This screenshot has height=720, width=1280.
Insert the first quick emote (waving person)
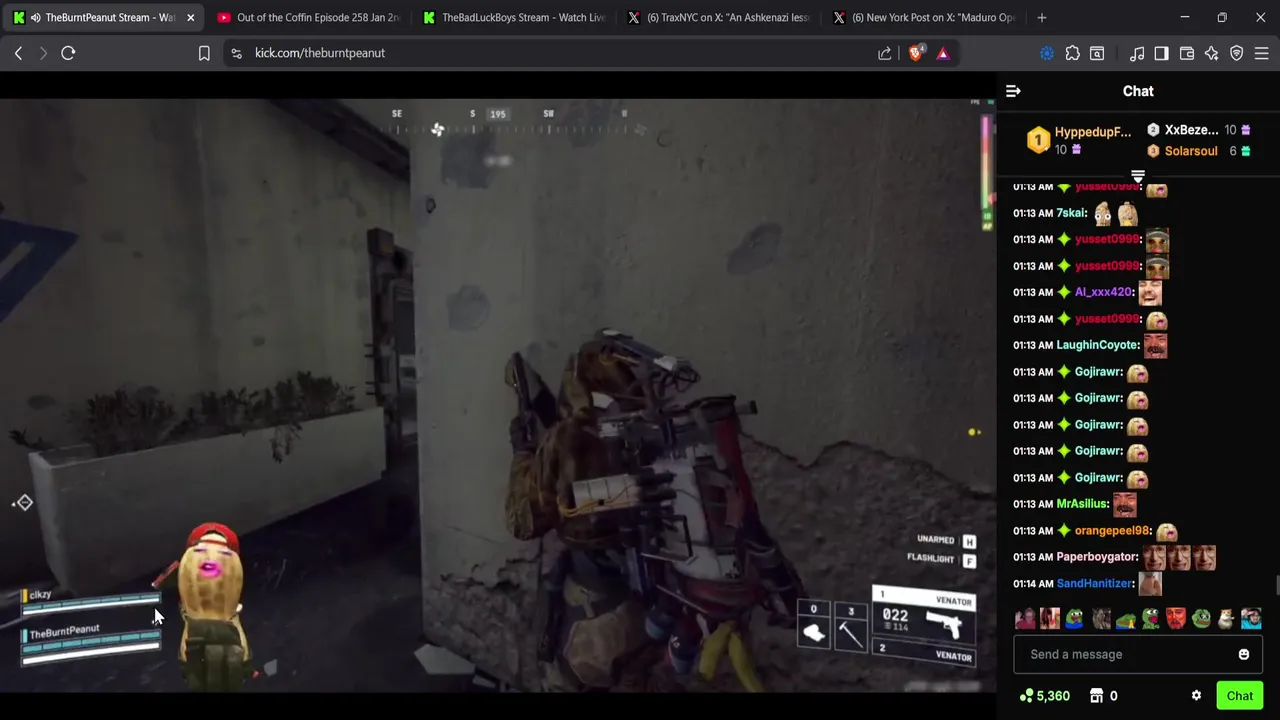[1025, 619]
